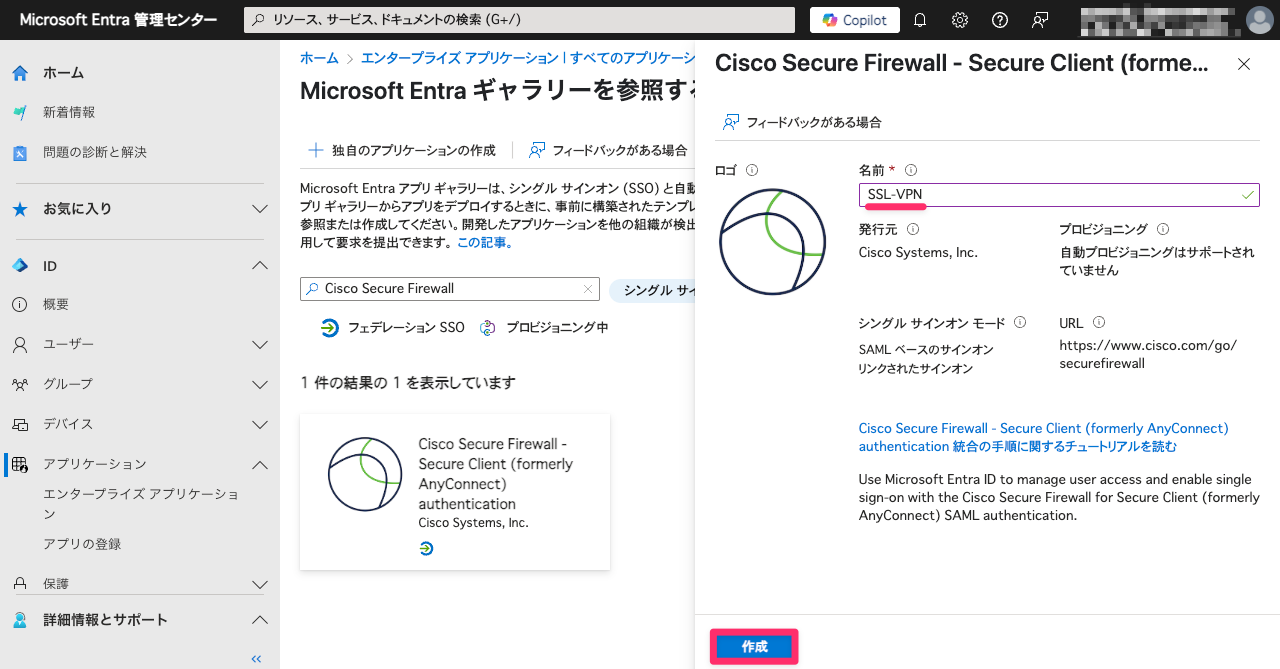This screenshot has width=1280, height=669.
Task: Click the help question mark icon
Action: [1000, 20]
